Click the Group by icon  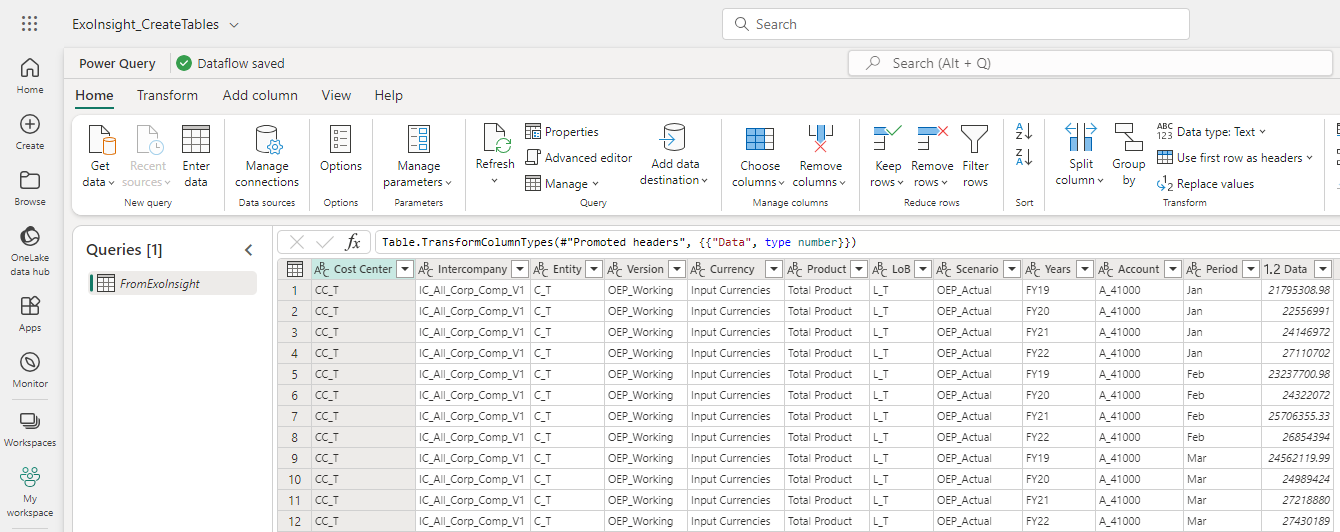click(1128, 140)
